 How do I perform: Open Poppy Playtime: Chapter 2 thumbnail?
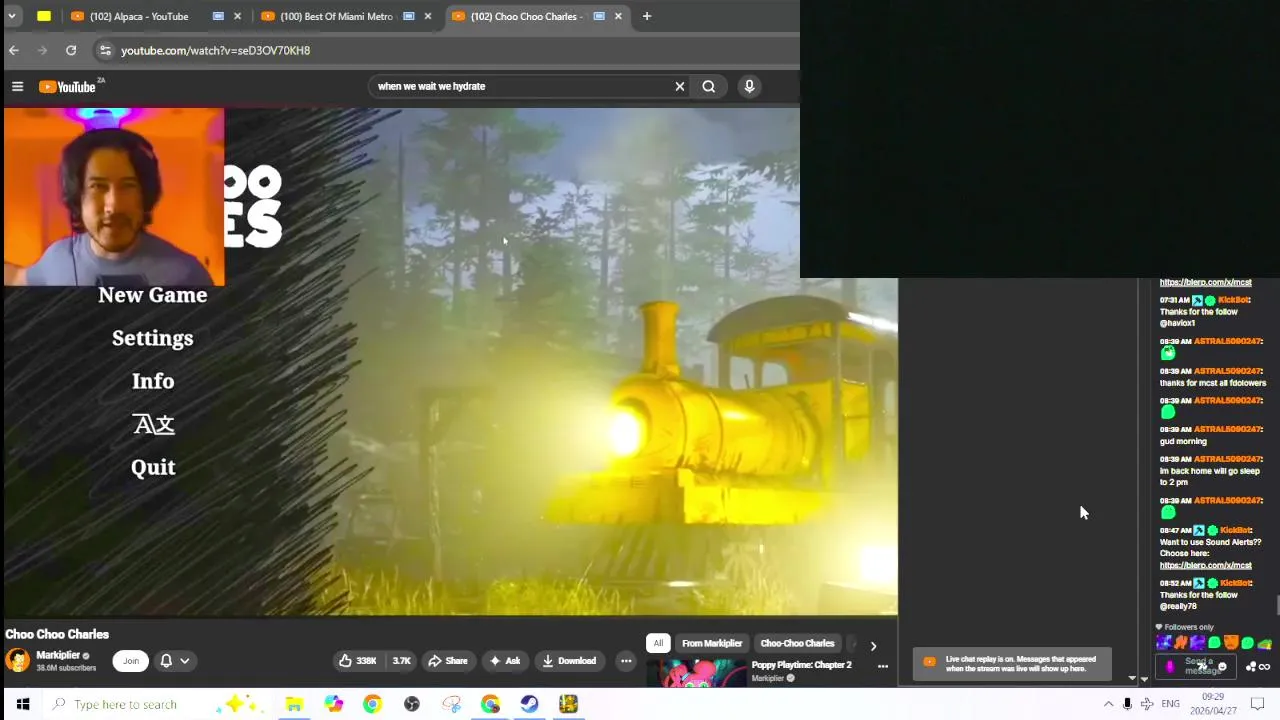[696, 673]
